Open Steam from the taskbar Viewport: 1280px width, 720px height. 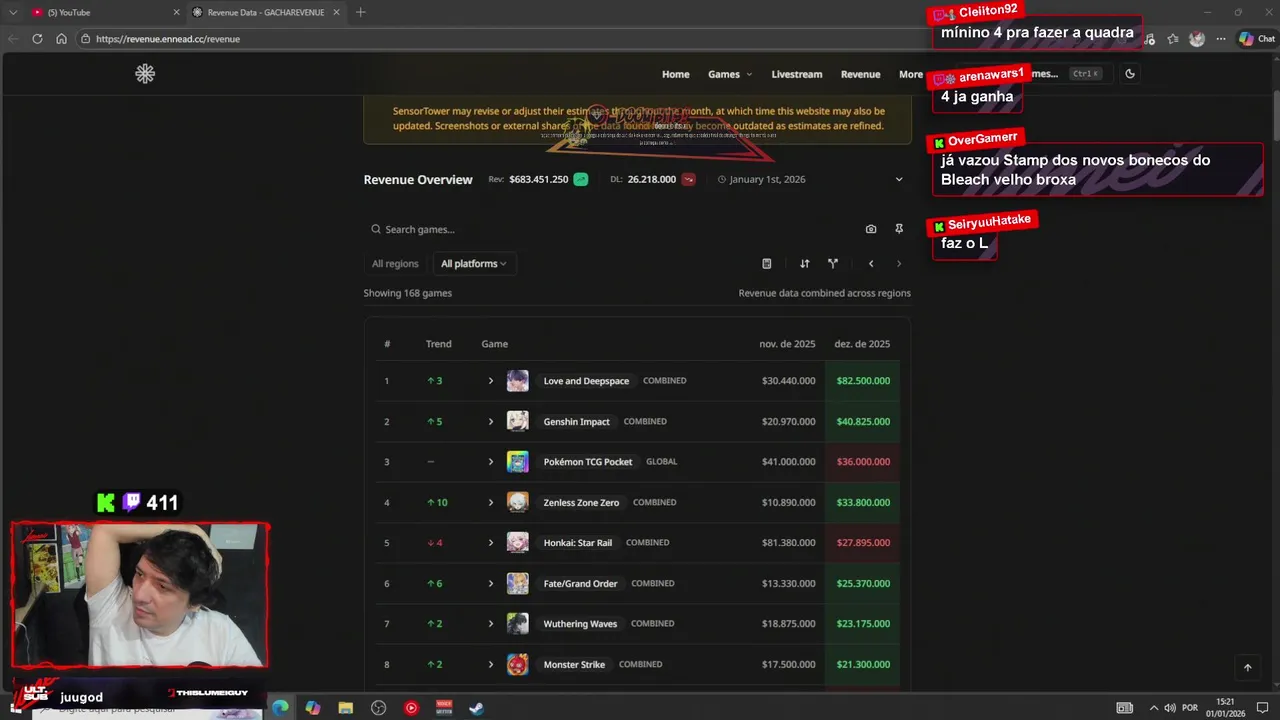477,708
